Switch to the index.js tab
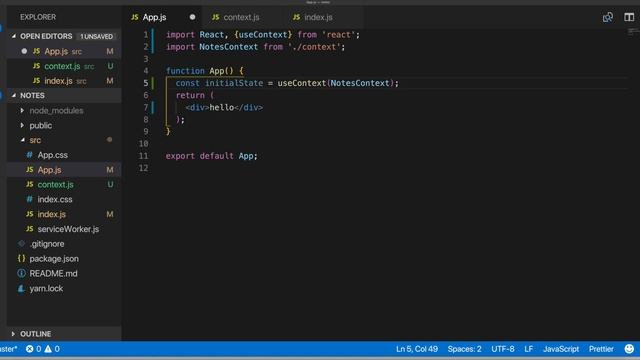 click(x=318, y=17)
